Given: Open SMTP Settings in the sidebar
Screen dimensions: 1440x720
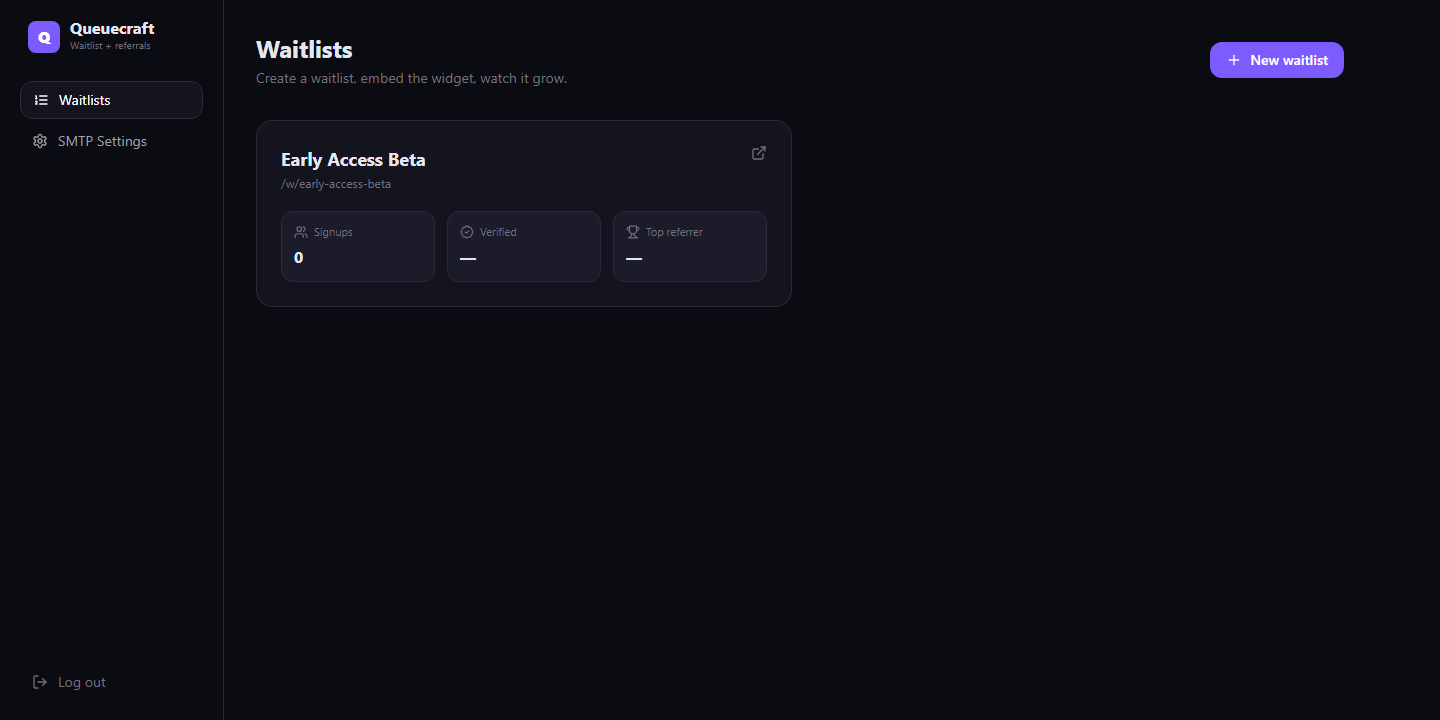Looking at the screenshot, I should click(111, 141).
